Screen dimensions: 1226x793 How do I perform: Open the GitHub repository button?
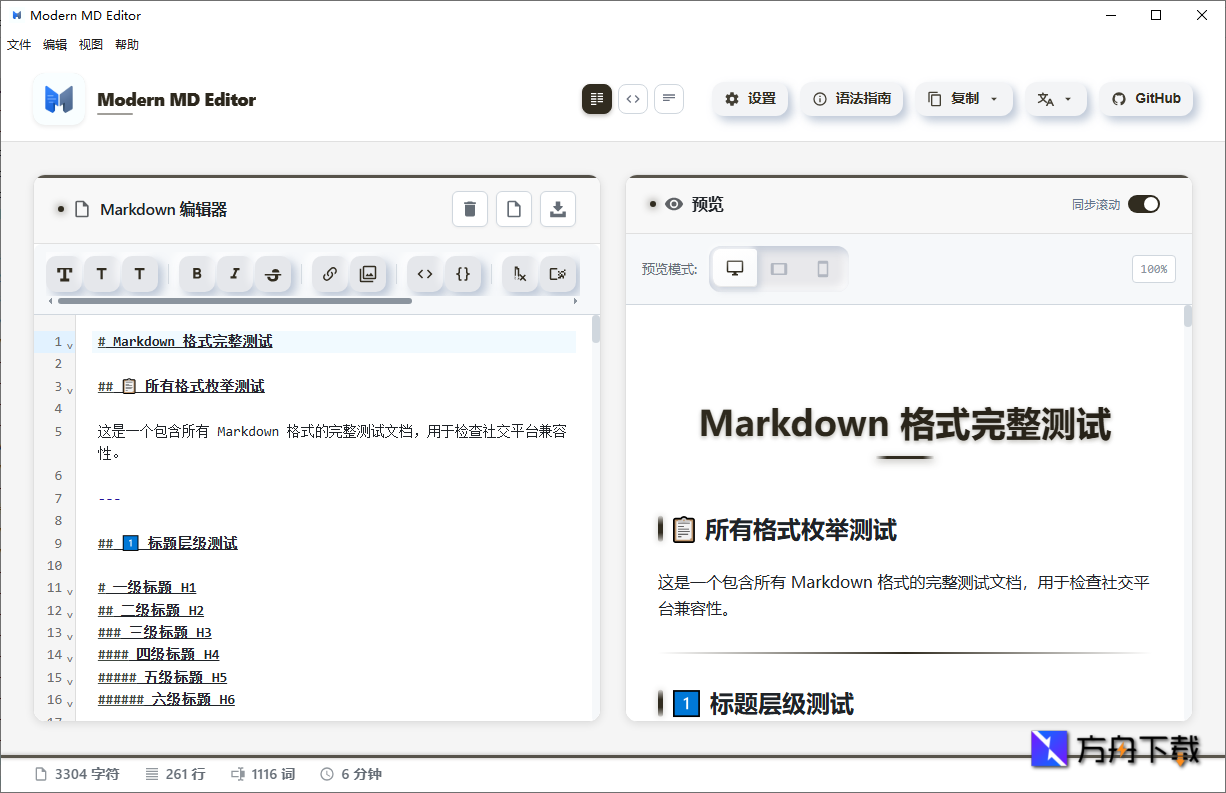tap(1146, 99)
